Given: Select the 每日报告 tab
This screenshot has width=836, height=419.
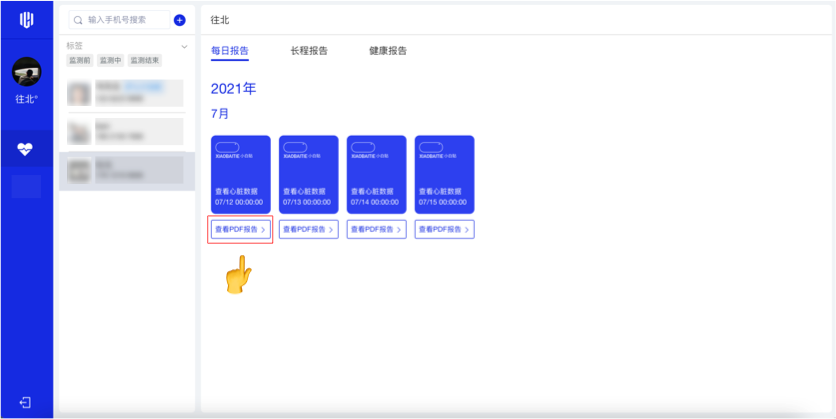Looking at the screenshot, I should [230, 51].
